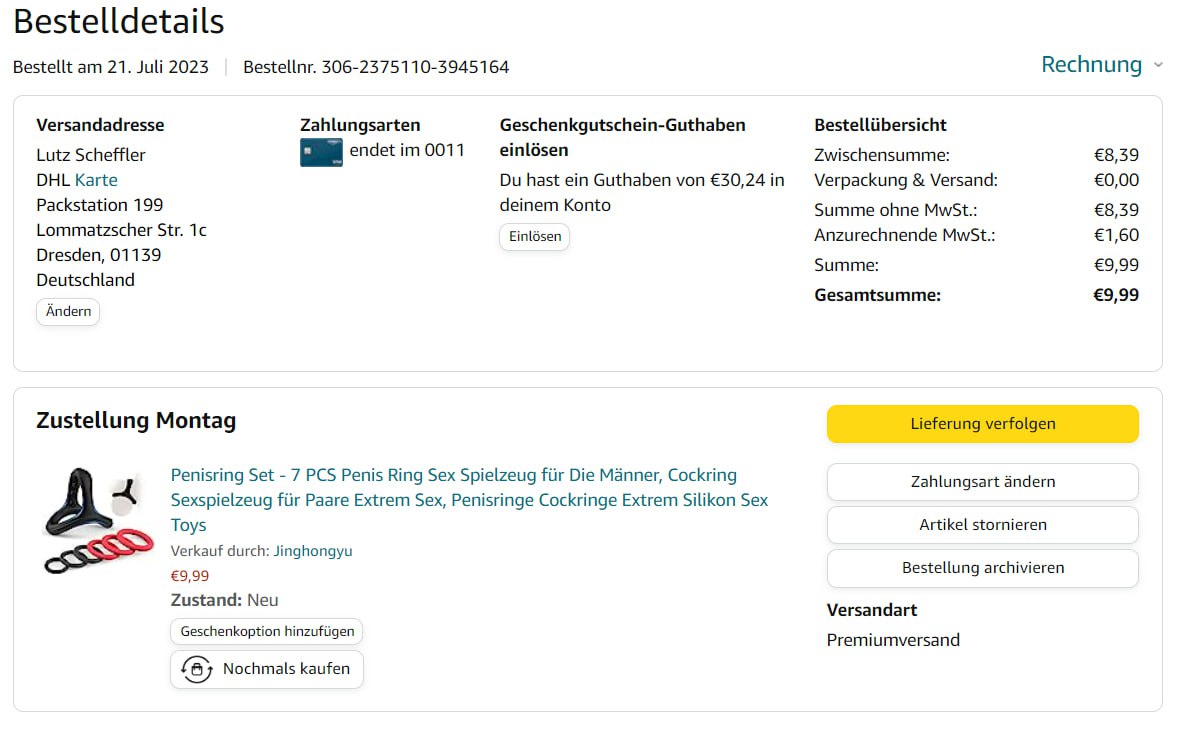Click the Gesamtsumme amount €9,99
Image resolution: width=1185 pixels, height=734 pixels.
1114,295
